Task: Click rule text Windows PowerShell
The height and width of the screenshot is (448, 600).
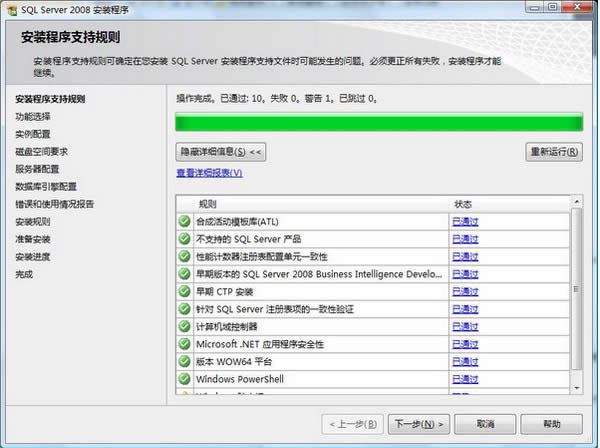Action: tap(240, 380)
